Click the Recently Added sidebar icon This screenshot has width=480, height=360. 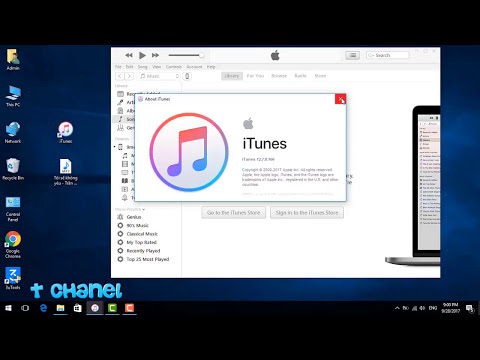pos(120,94)
